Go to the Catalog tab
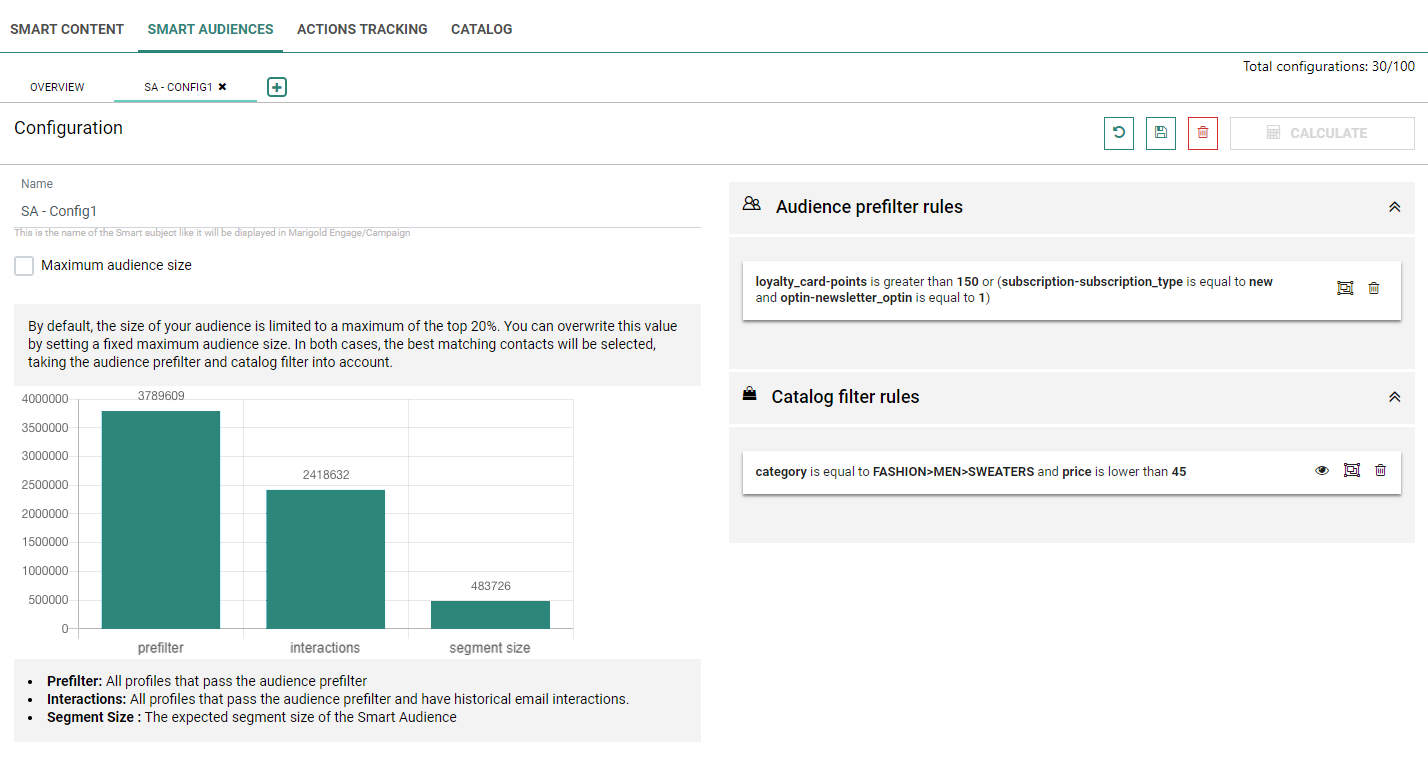The height and width of the screenshot is (765, 1428). (x=481, y=29)
